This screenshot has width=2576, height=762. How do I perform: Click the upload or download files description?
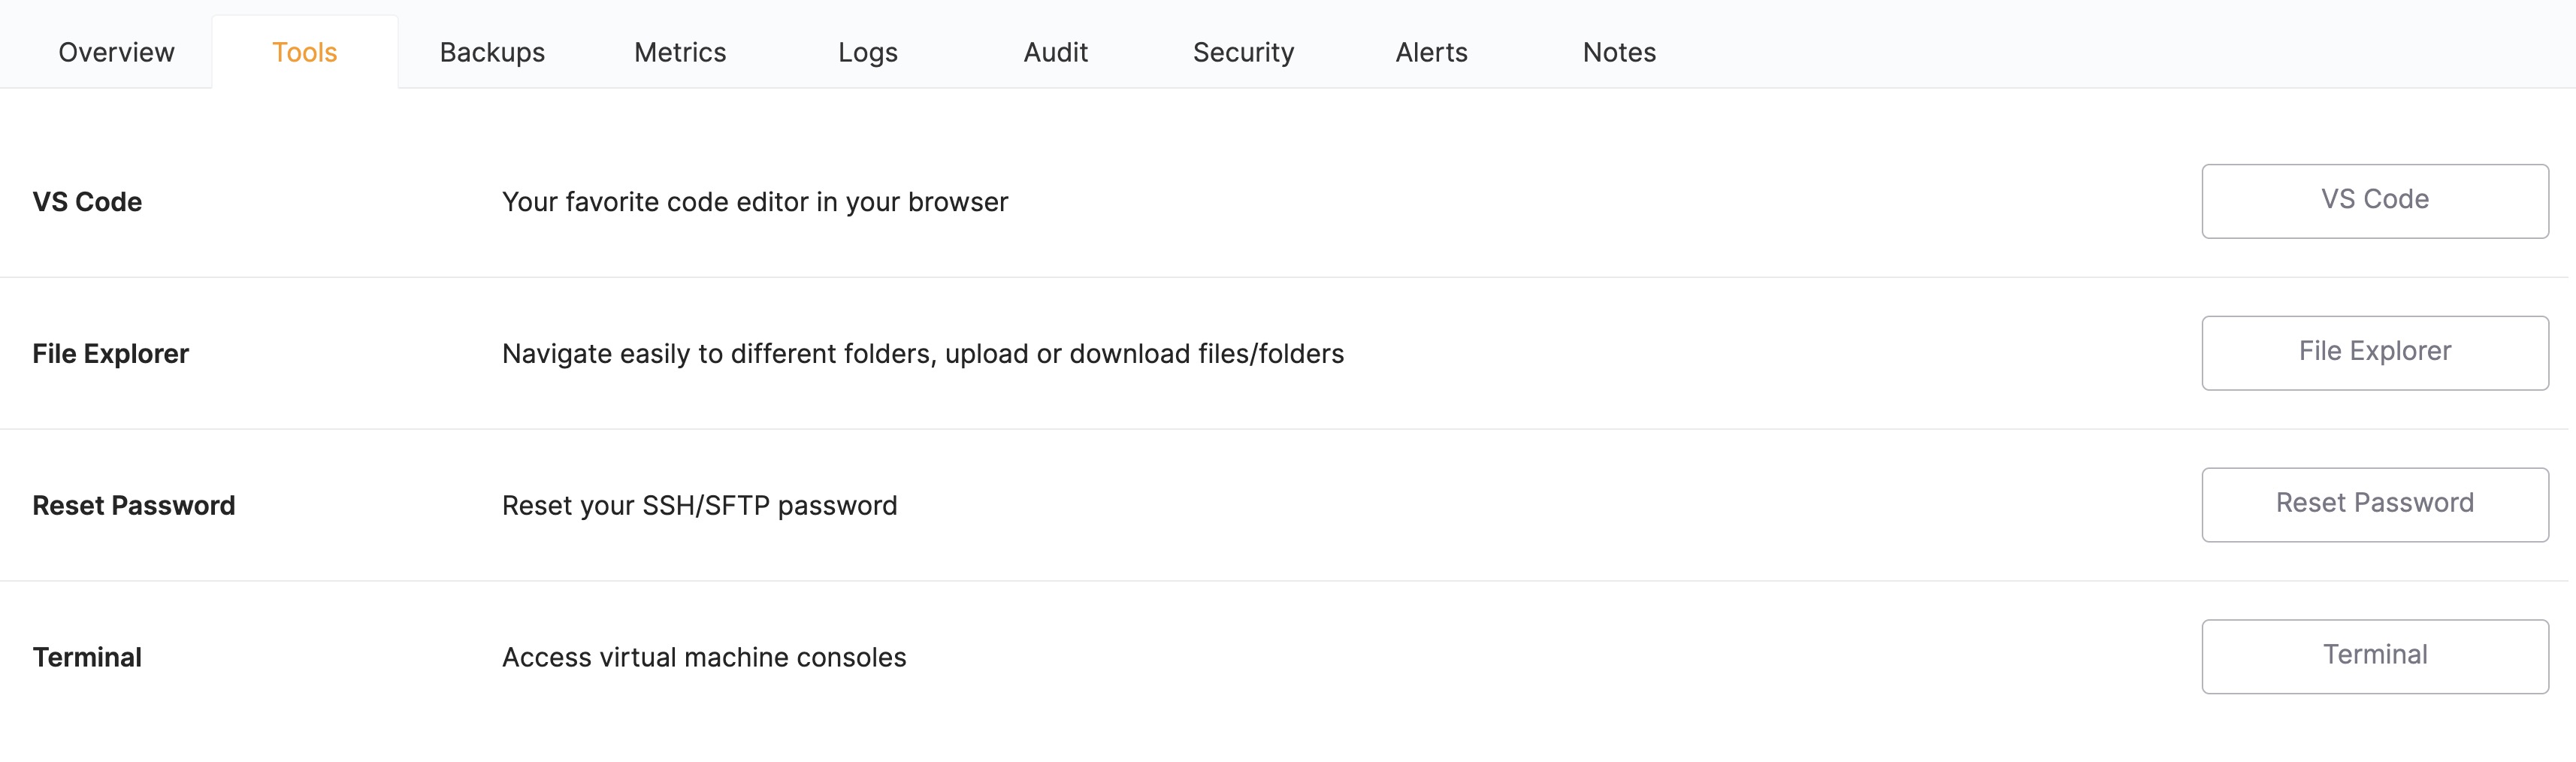coord(923,353)
